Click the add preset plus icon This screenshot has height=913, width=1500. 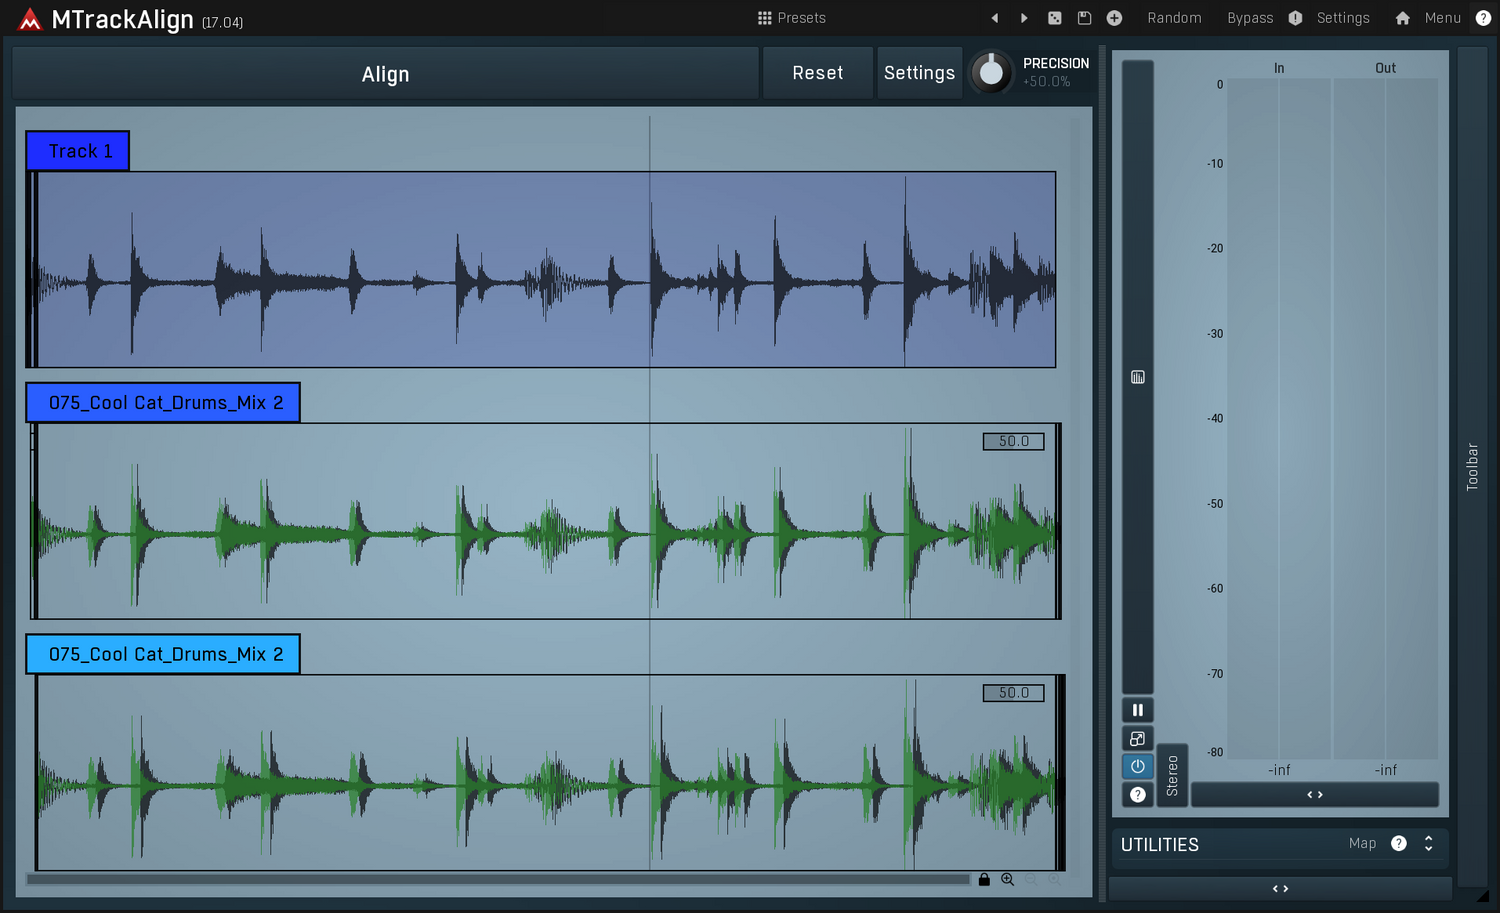[x=1114, y=18]
